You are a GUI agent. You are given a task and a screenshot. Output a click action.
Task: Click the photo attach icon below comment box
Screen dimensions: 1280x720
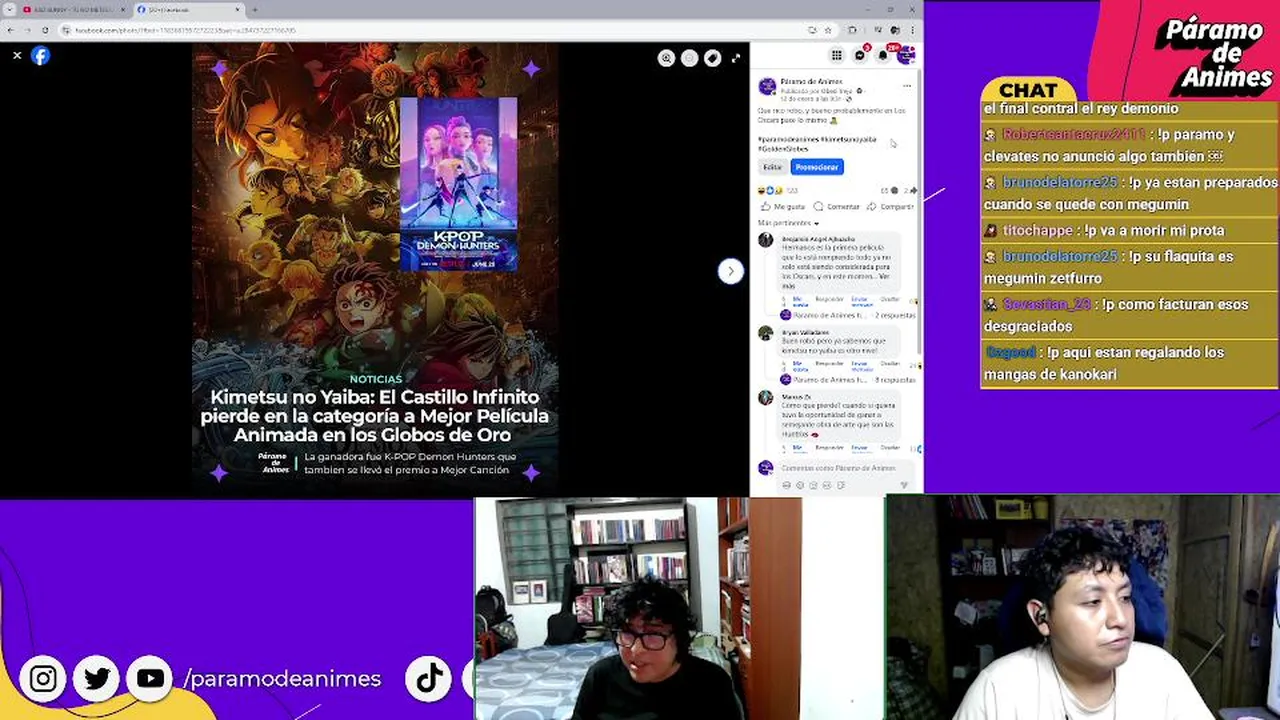coord(813,485)
